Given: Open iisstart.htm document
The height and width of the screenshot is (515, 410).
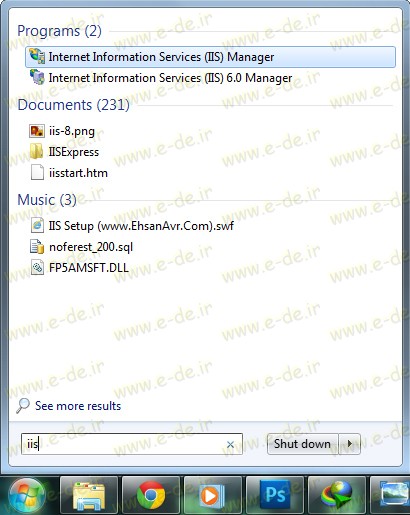Looking at the screenshot, I should click(x=78, y=173).
